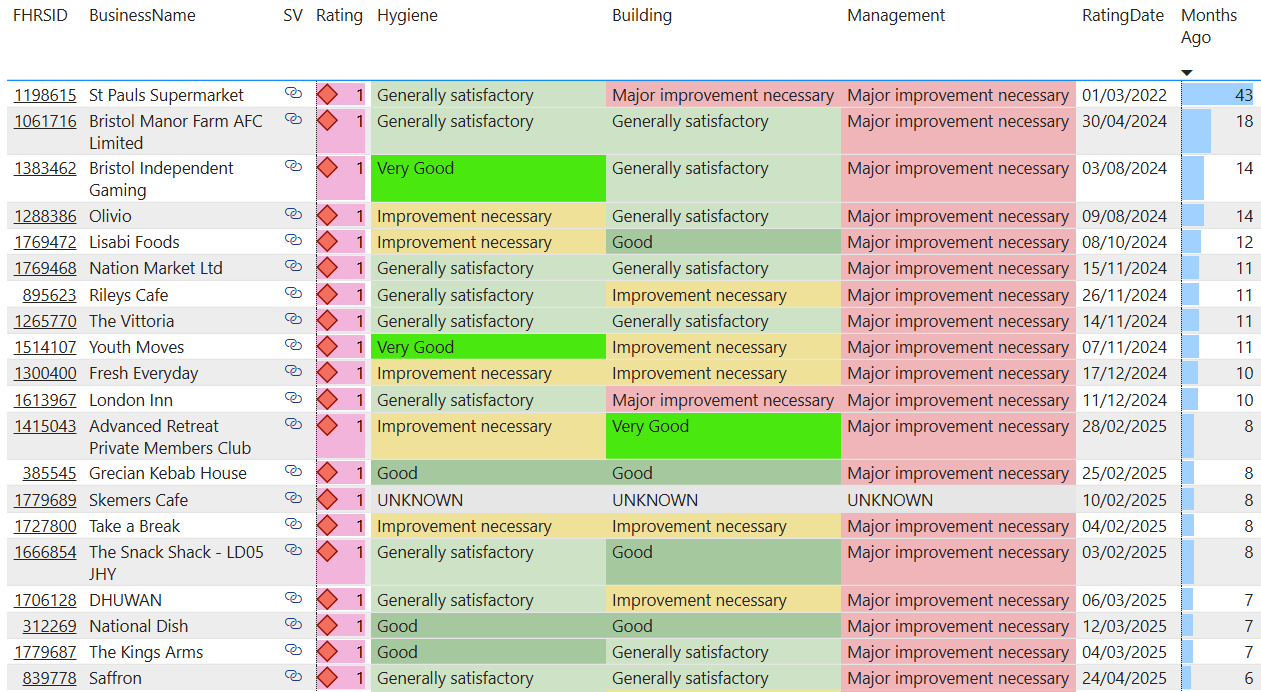Open FHRSID link 385545
Image resolution: width=1261 pixels, height=692 pixels.
click(50, 474)
